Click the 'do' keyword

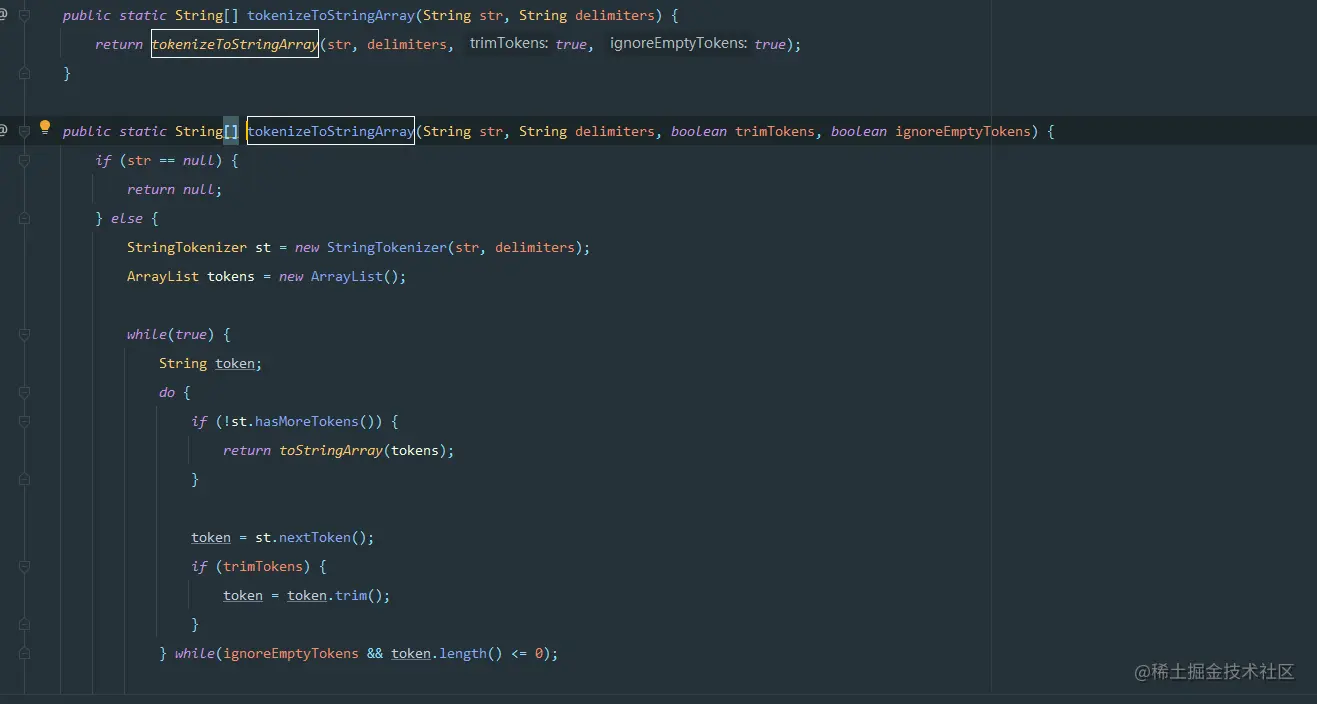[167, 392]
